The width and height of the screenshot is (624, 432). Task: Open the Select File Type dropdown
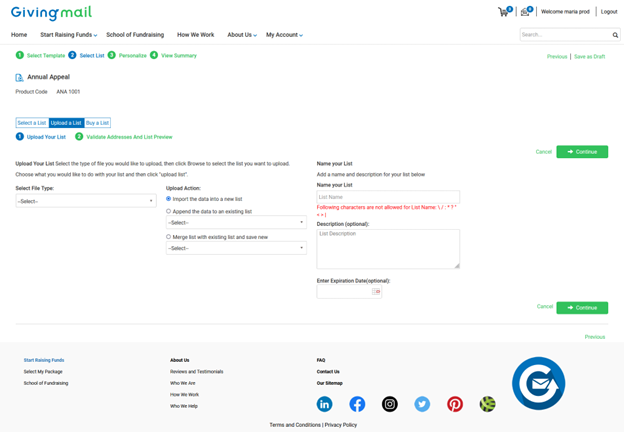[86, 201]
